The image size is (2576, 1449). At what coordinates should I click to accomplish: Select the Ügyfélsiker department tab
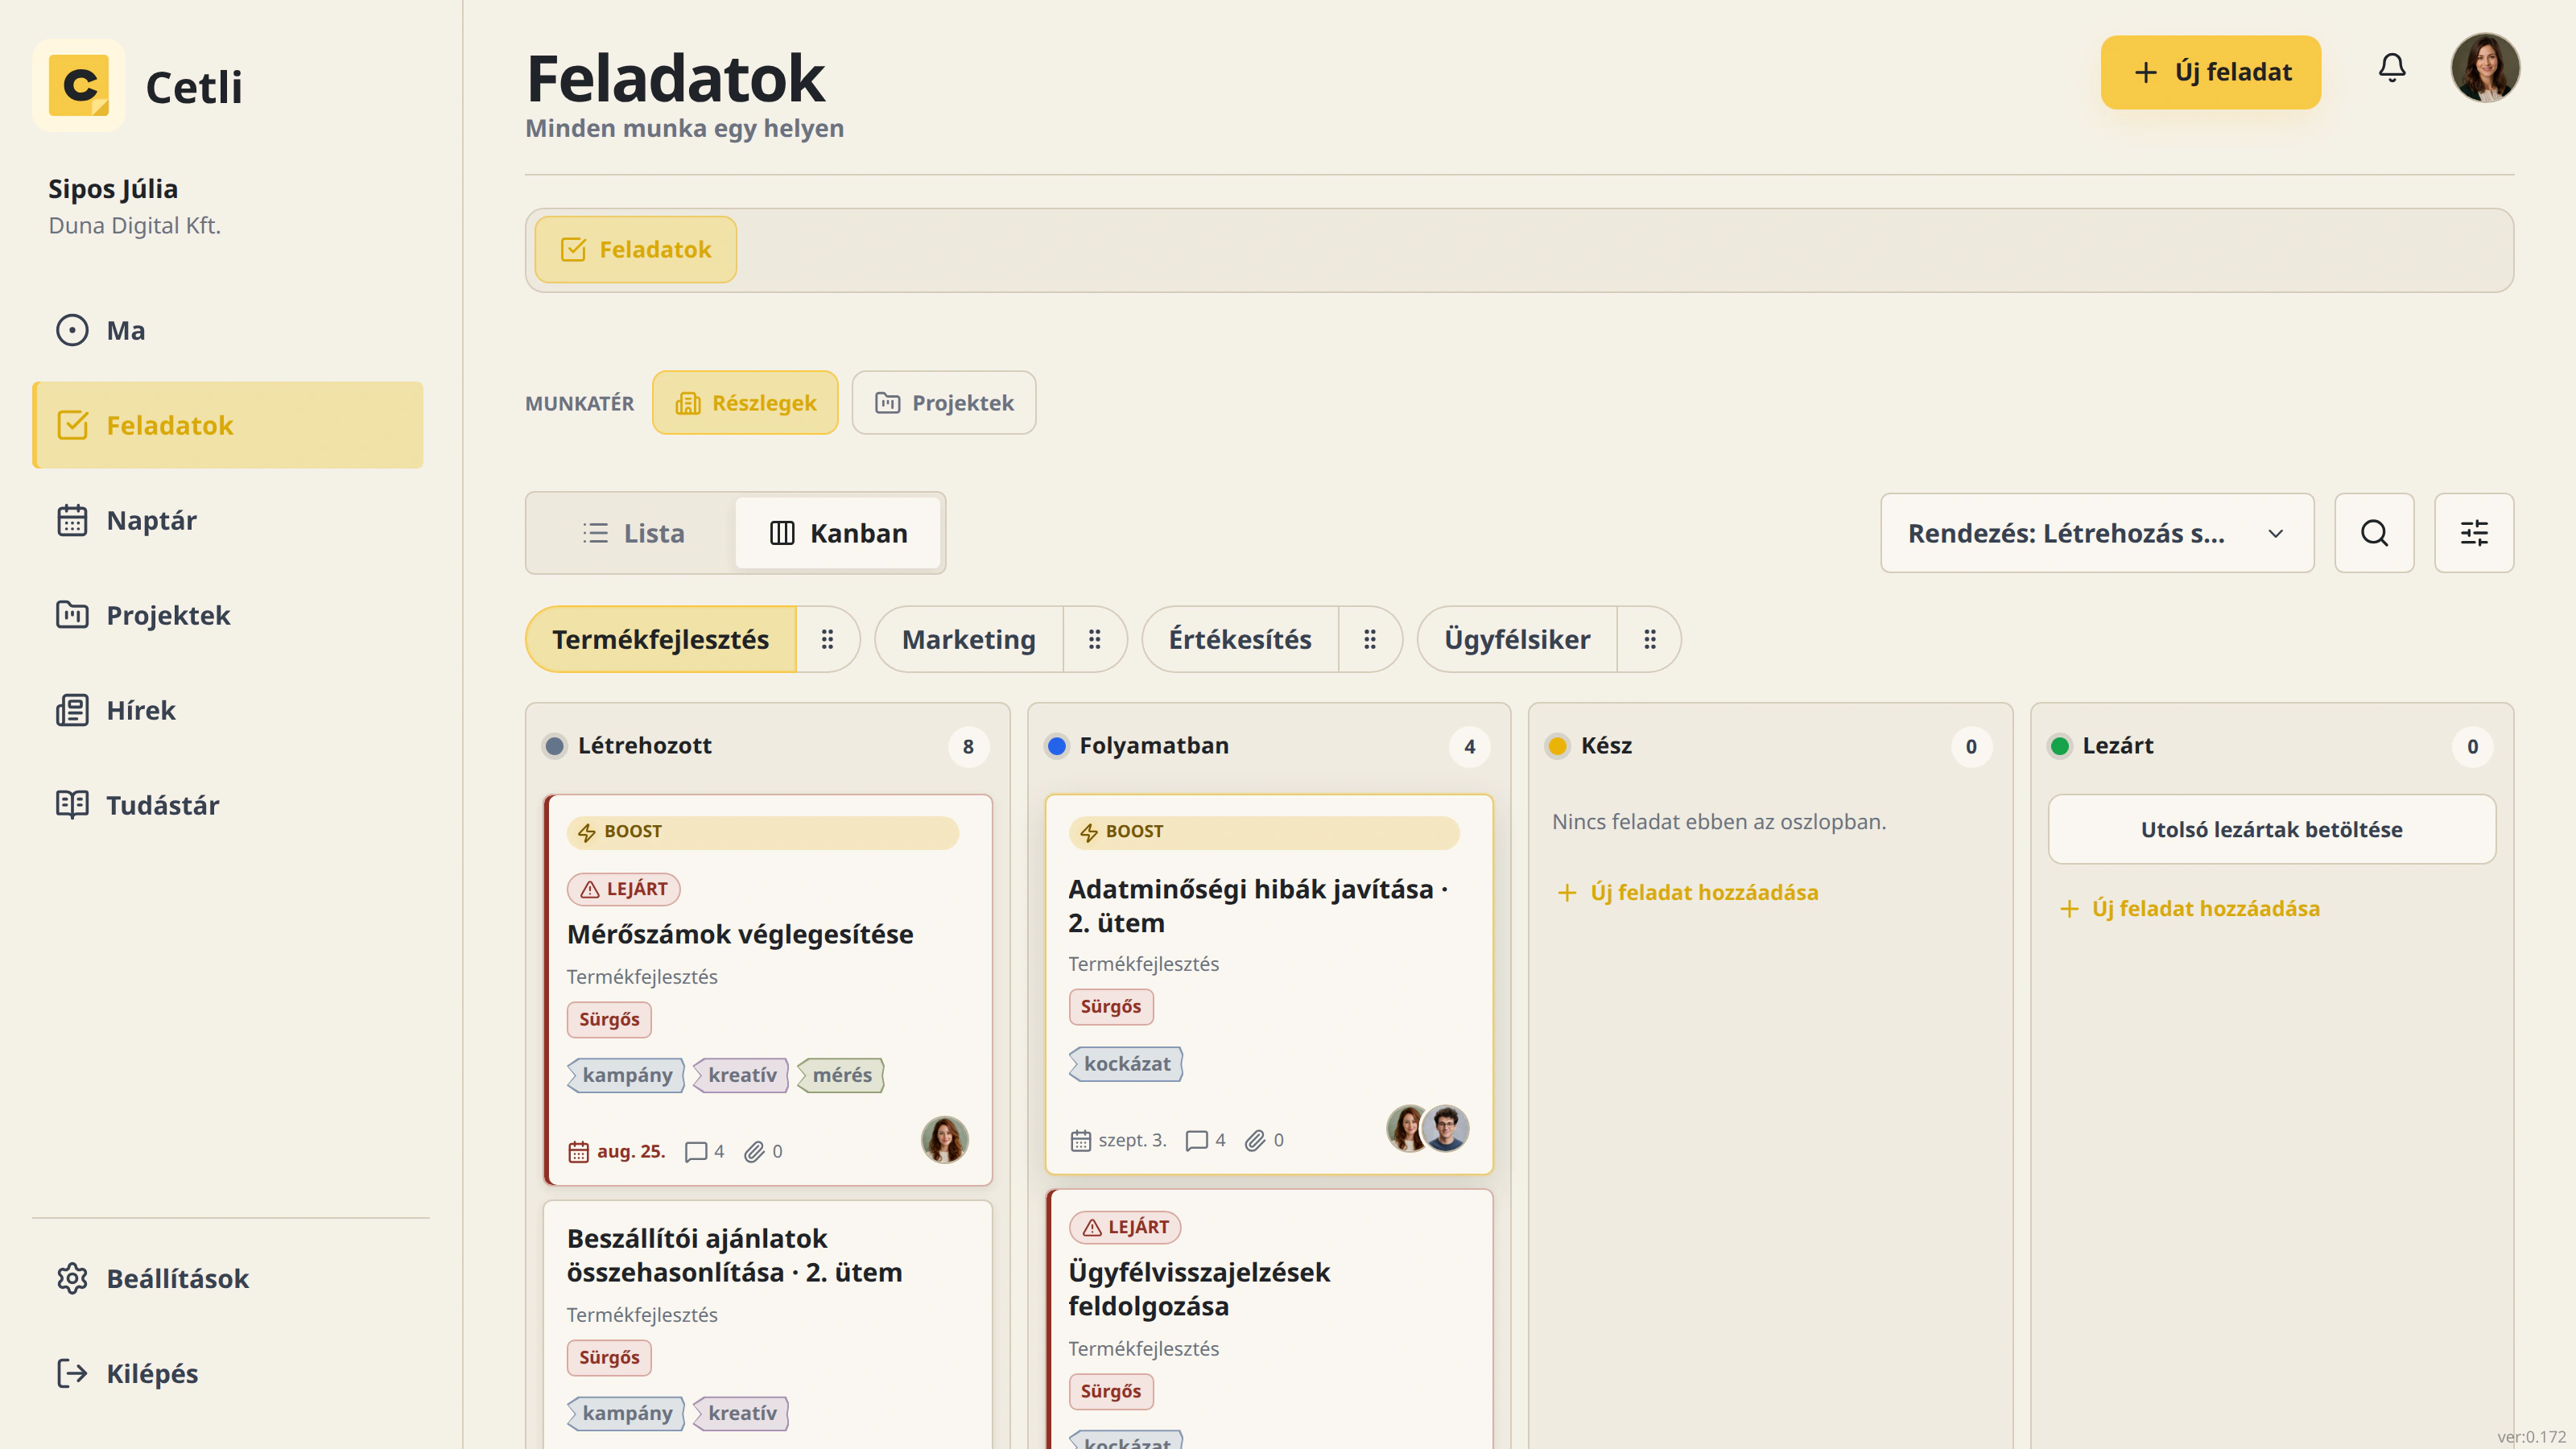[x=1517, y=639]
